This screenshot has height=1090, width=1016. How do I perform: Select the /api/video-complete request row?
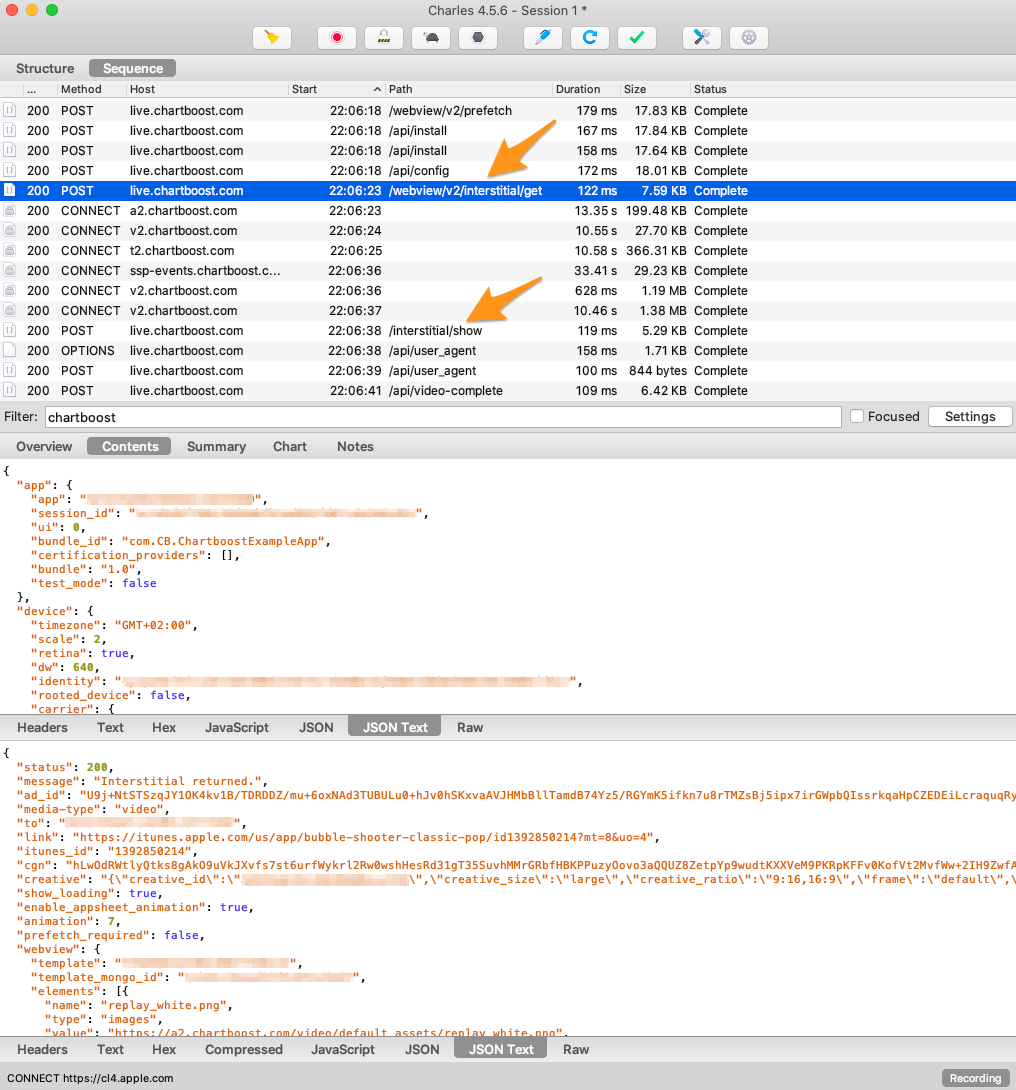click(x=508, y=391)
